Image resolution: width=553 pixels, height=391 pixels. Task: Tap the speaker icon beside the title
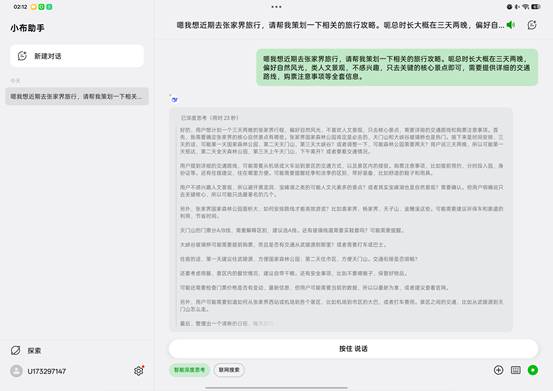tap(510, 25)
